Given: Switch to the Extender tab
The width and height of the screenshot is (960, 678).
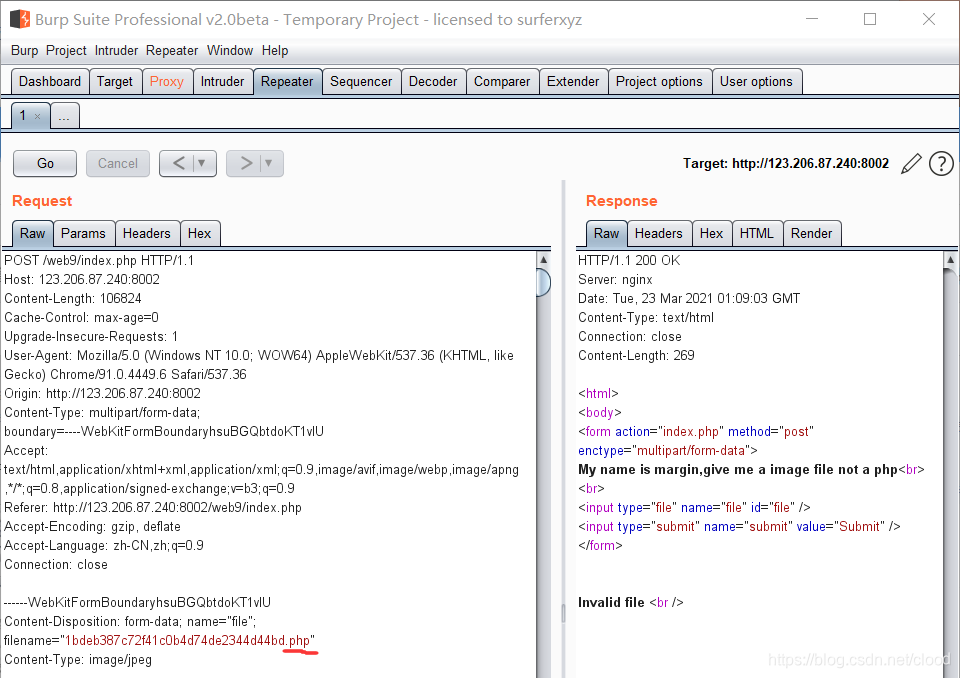Looking at the screenshot, I should (573, 81).
